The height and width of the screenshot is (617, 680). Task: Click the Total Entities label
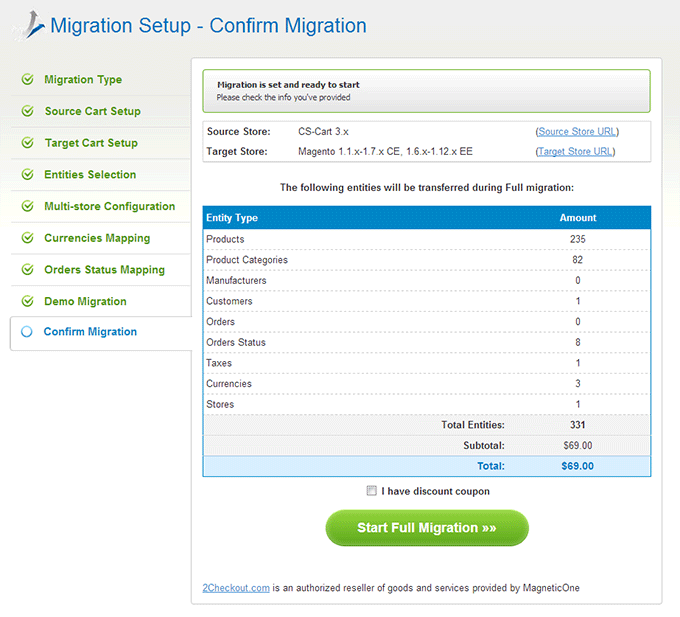(x=473, y=425)
